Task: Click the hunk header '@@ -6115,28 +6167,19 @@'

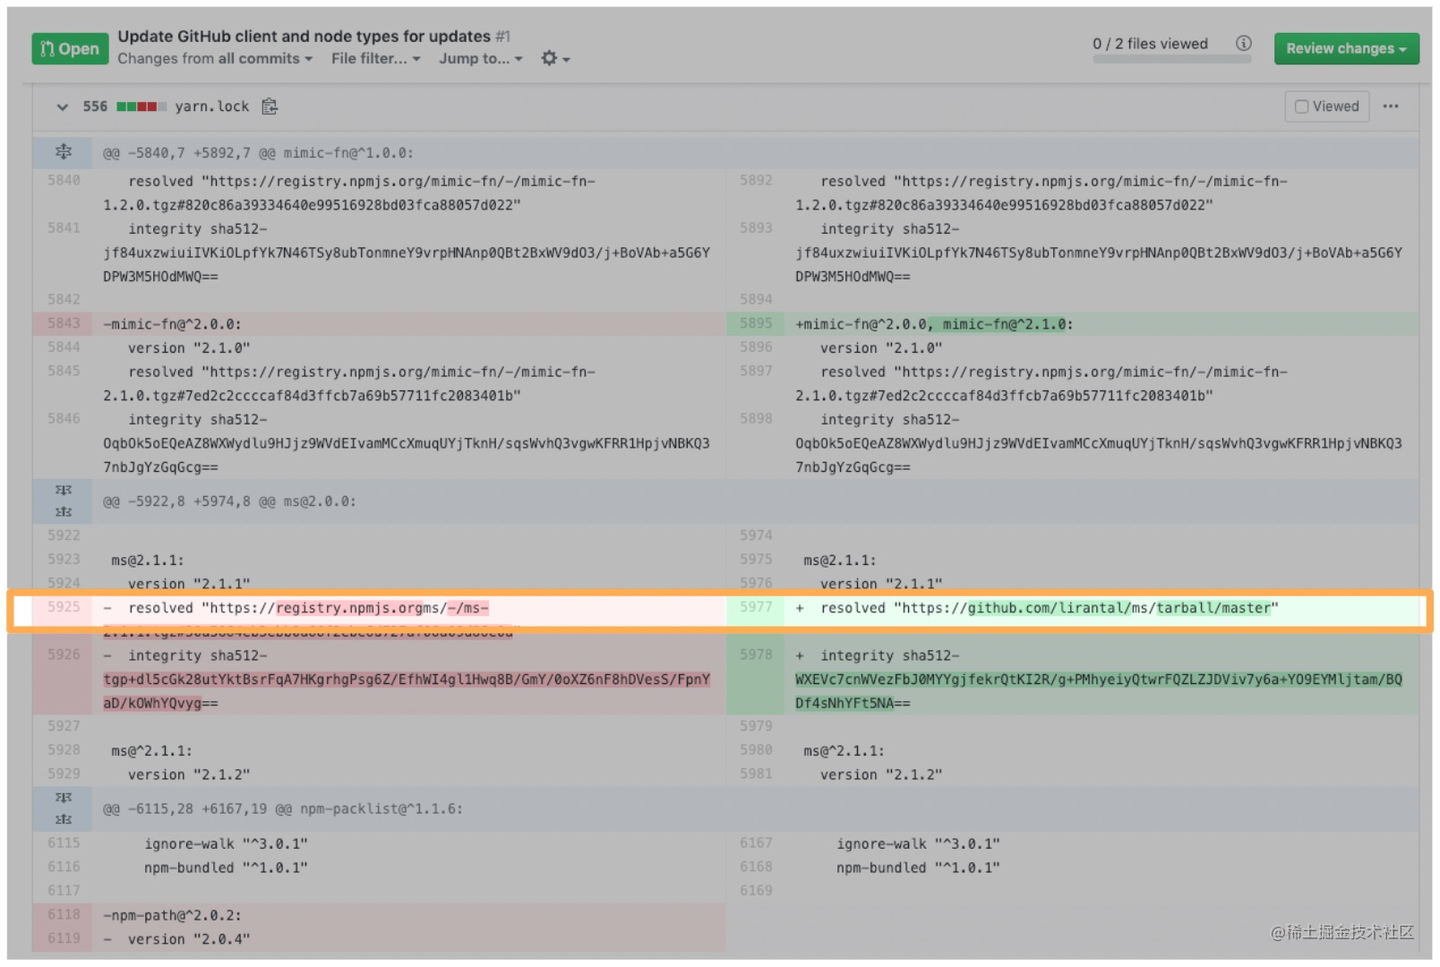Action: (282, 808)
